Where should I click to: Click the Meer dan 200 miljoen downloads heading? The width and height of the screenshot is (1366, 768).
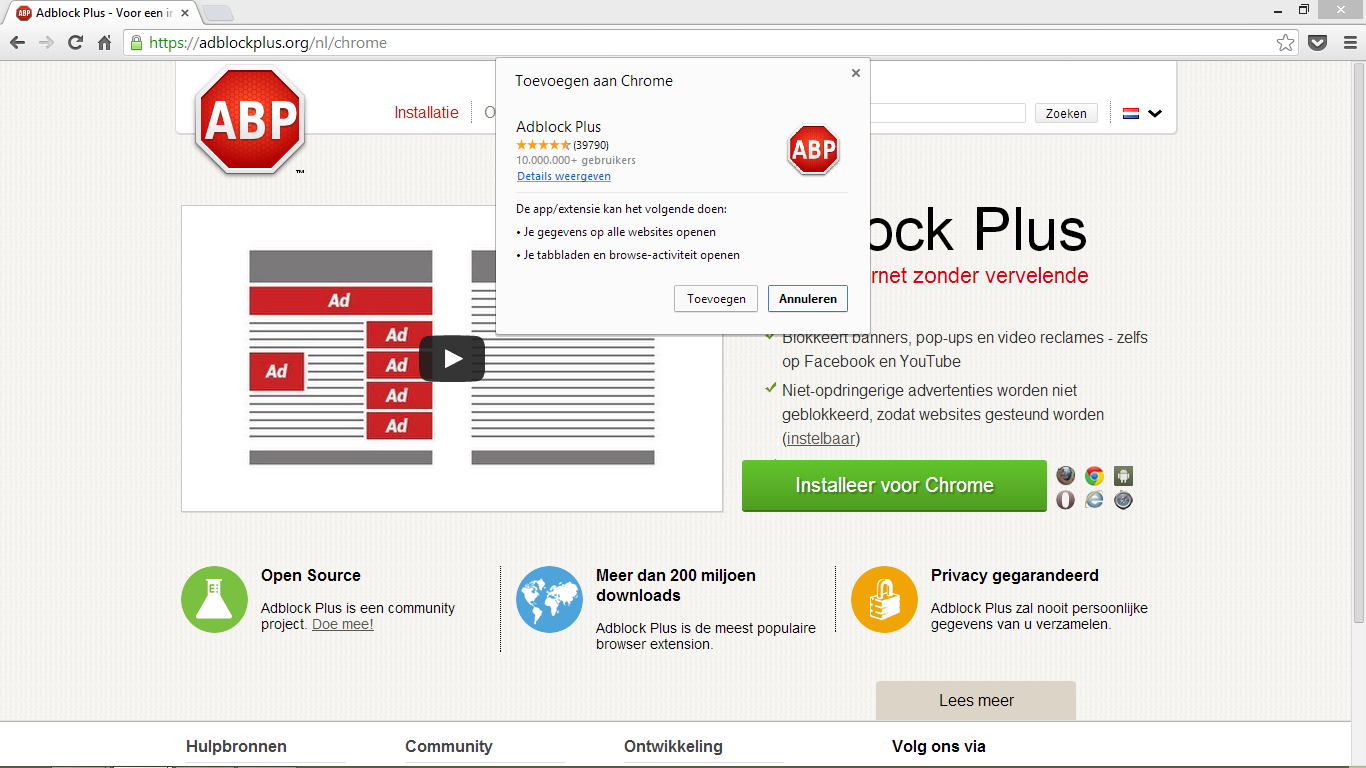676,585
